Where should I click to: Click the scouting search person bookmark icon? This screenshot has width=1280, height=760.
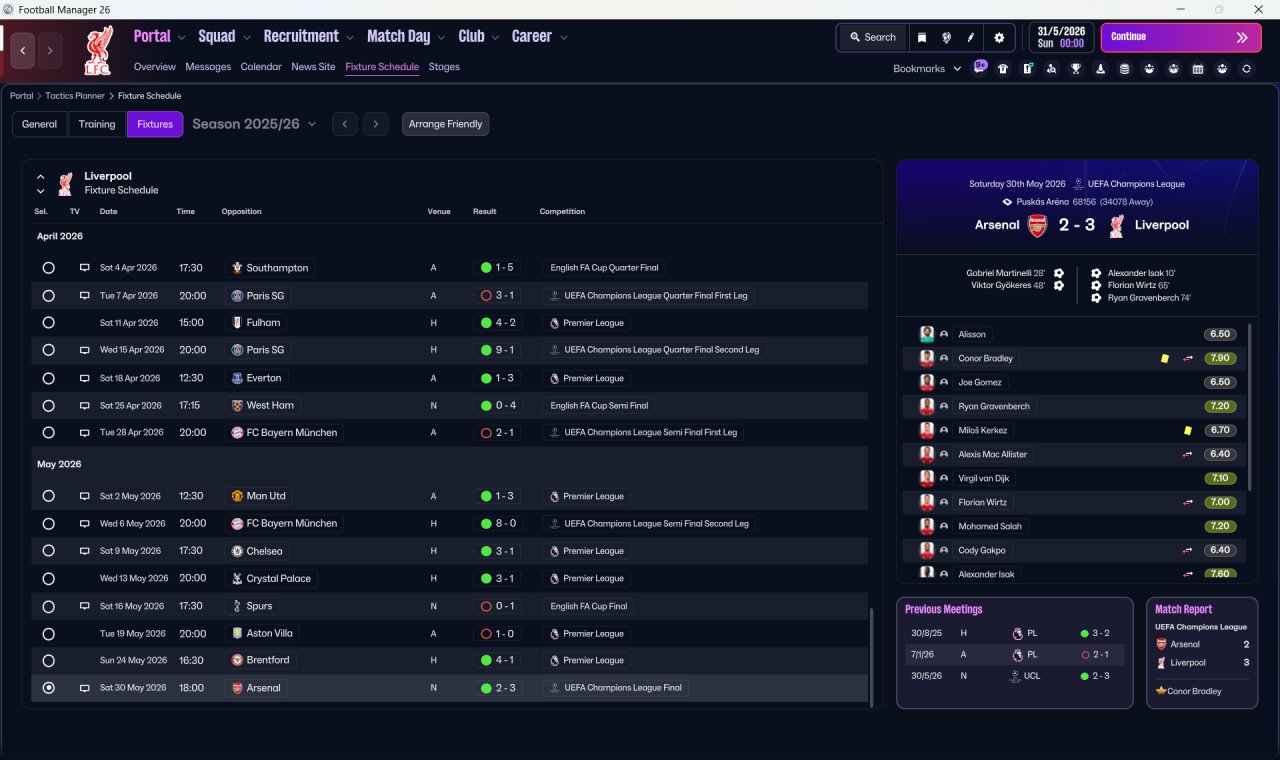(1051, 69)
